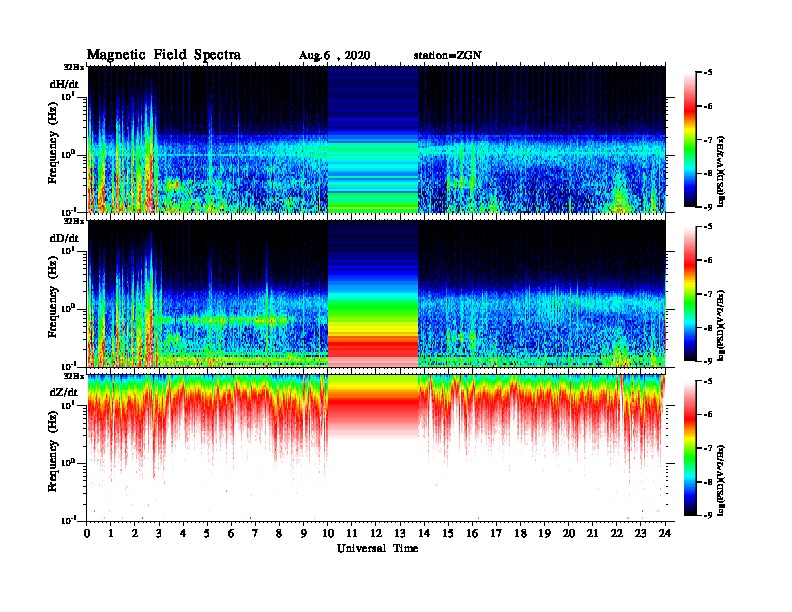Click hour "19" on the time axis

544,534
